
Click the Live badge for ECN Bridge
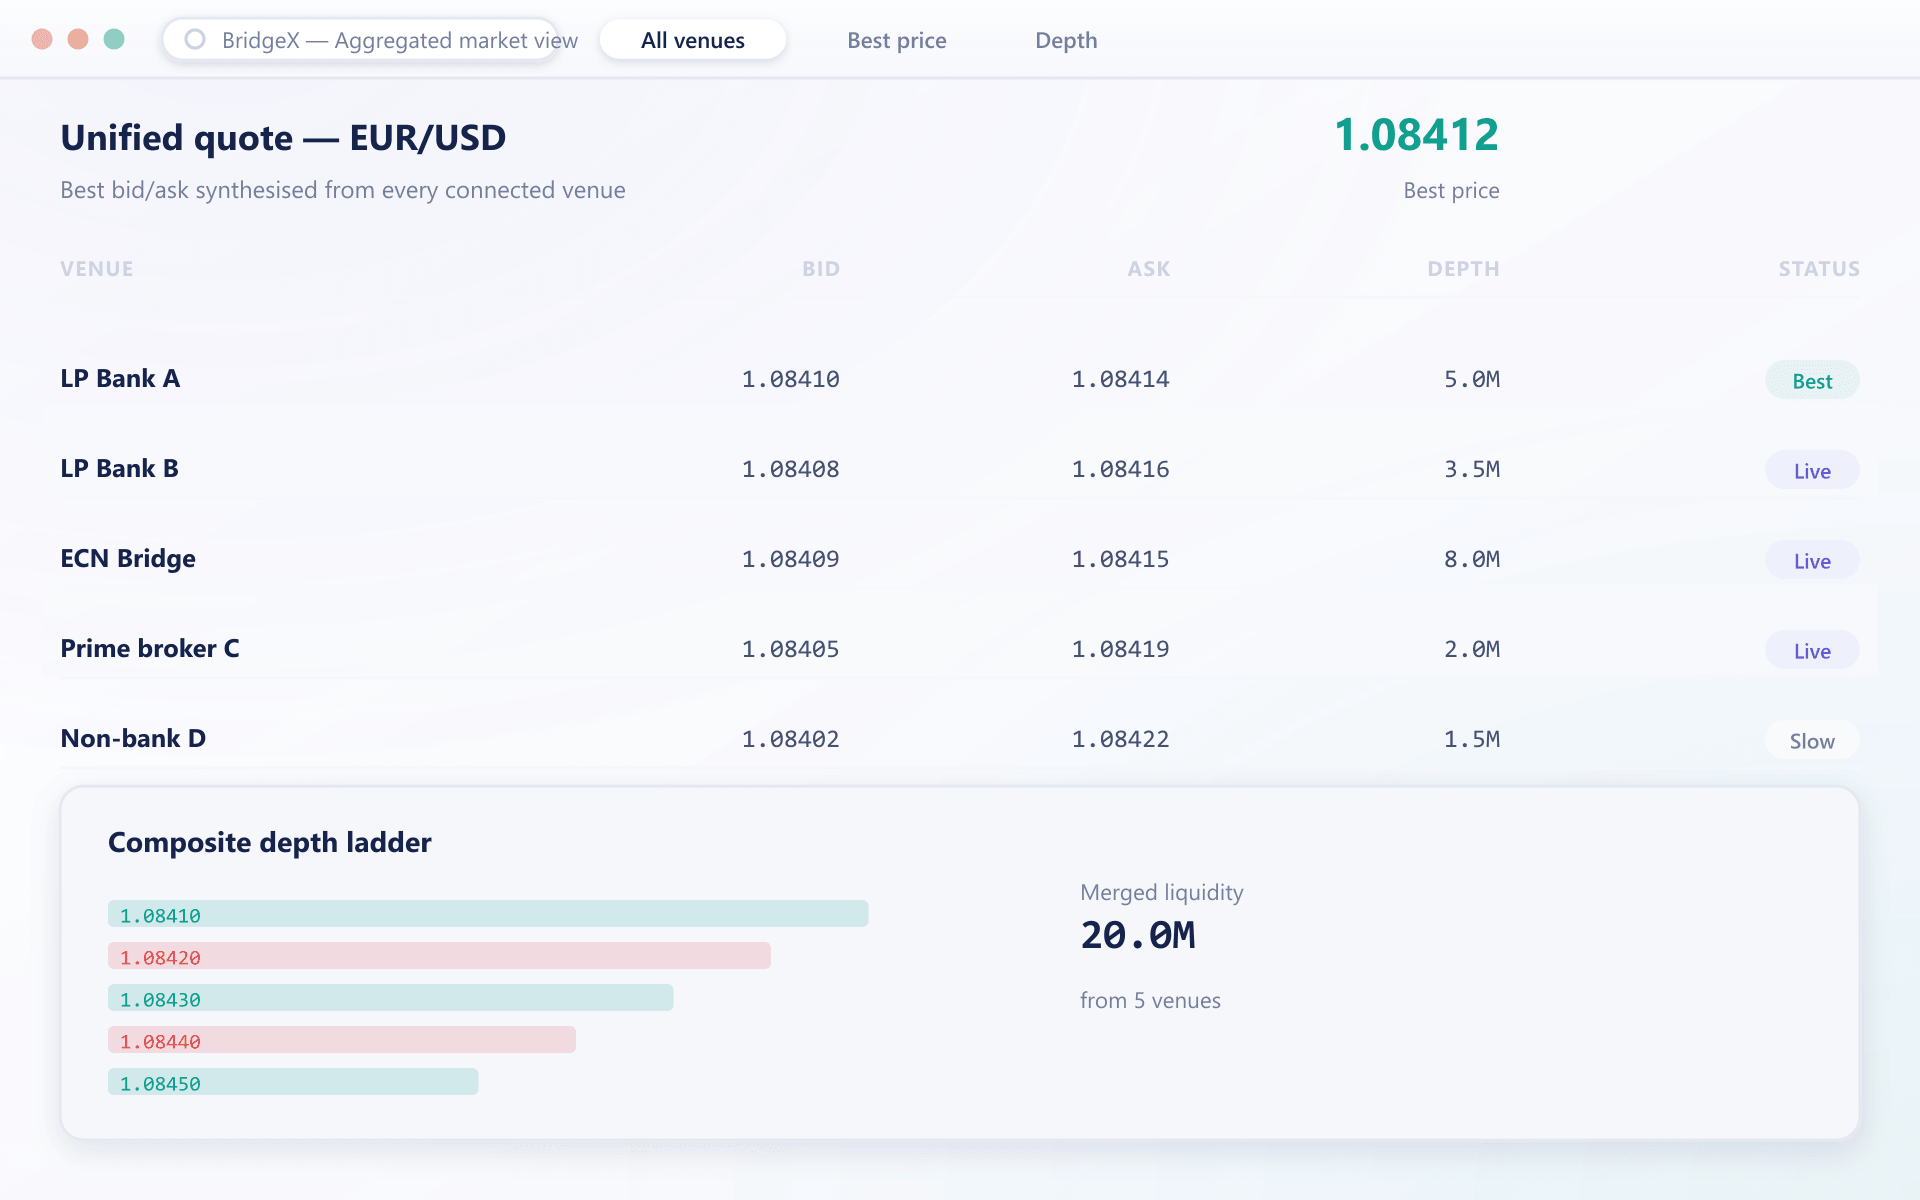pyautogui.click(x=1812, y=560)
